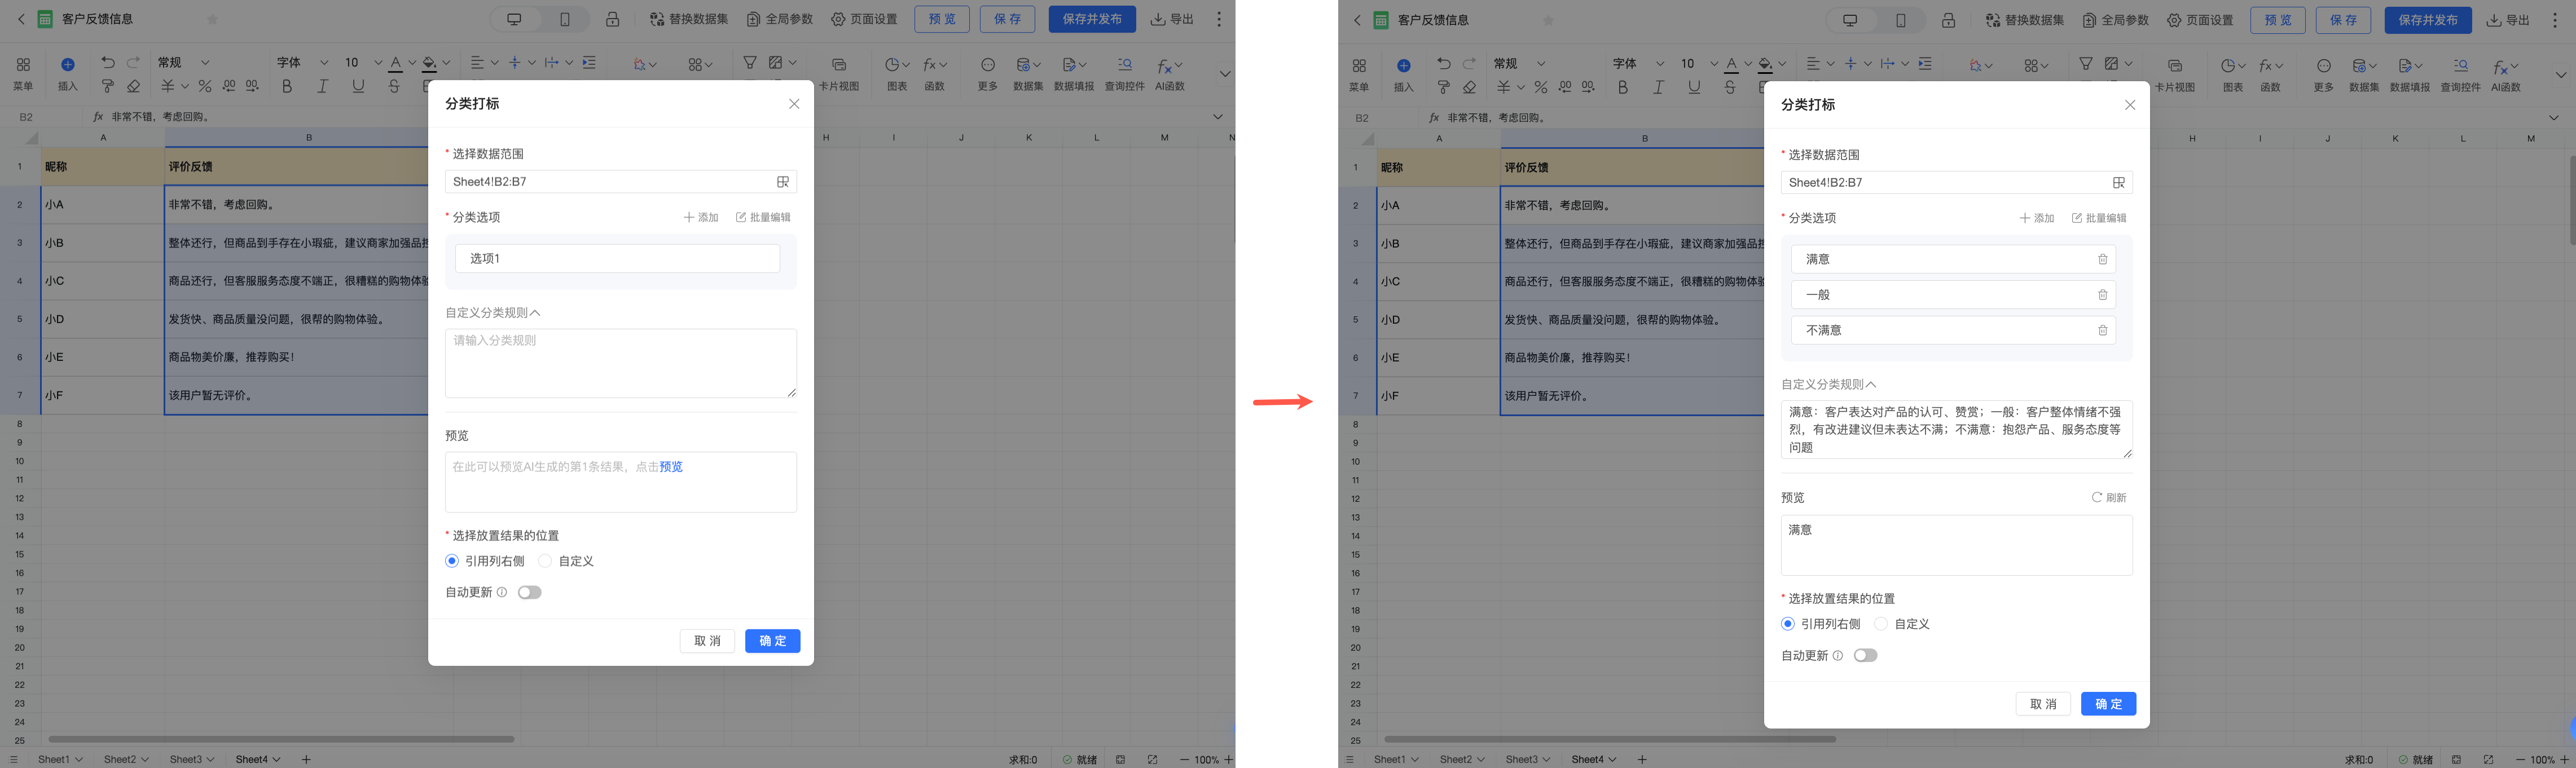
Task: Delete the 满意 category option
Action: tap(2102, 260)
